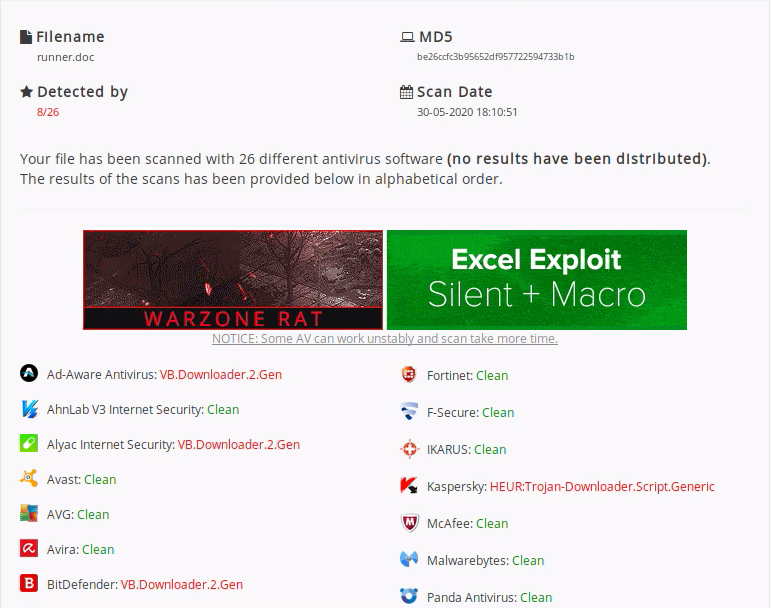The width and height of the screenshot is (772, 608).
Task: Click the NOTICE about unstable AV link
Action: [x=385, y=339]
